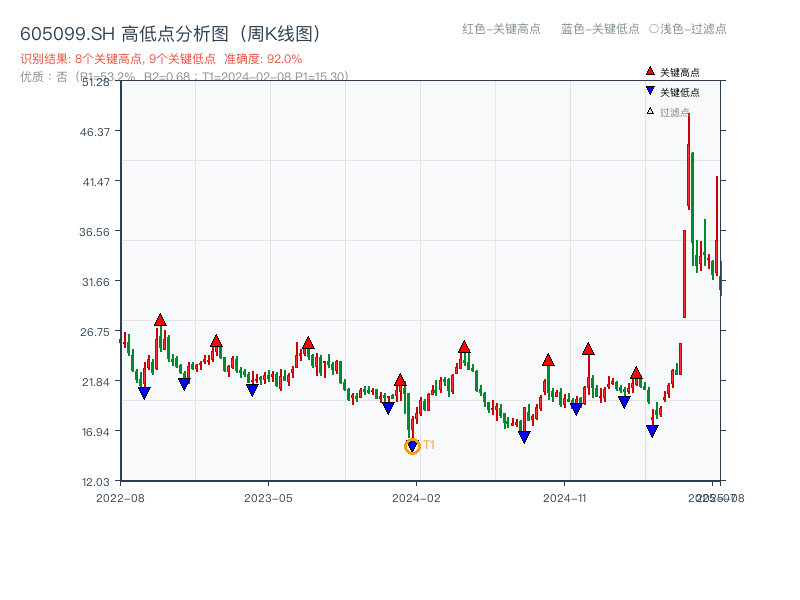Select the seventh red key-high triangle from left

(588, 349)
